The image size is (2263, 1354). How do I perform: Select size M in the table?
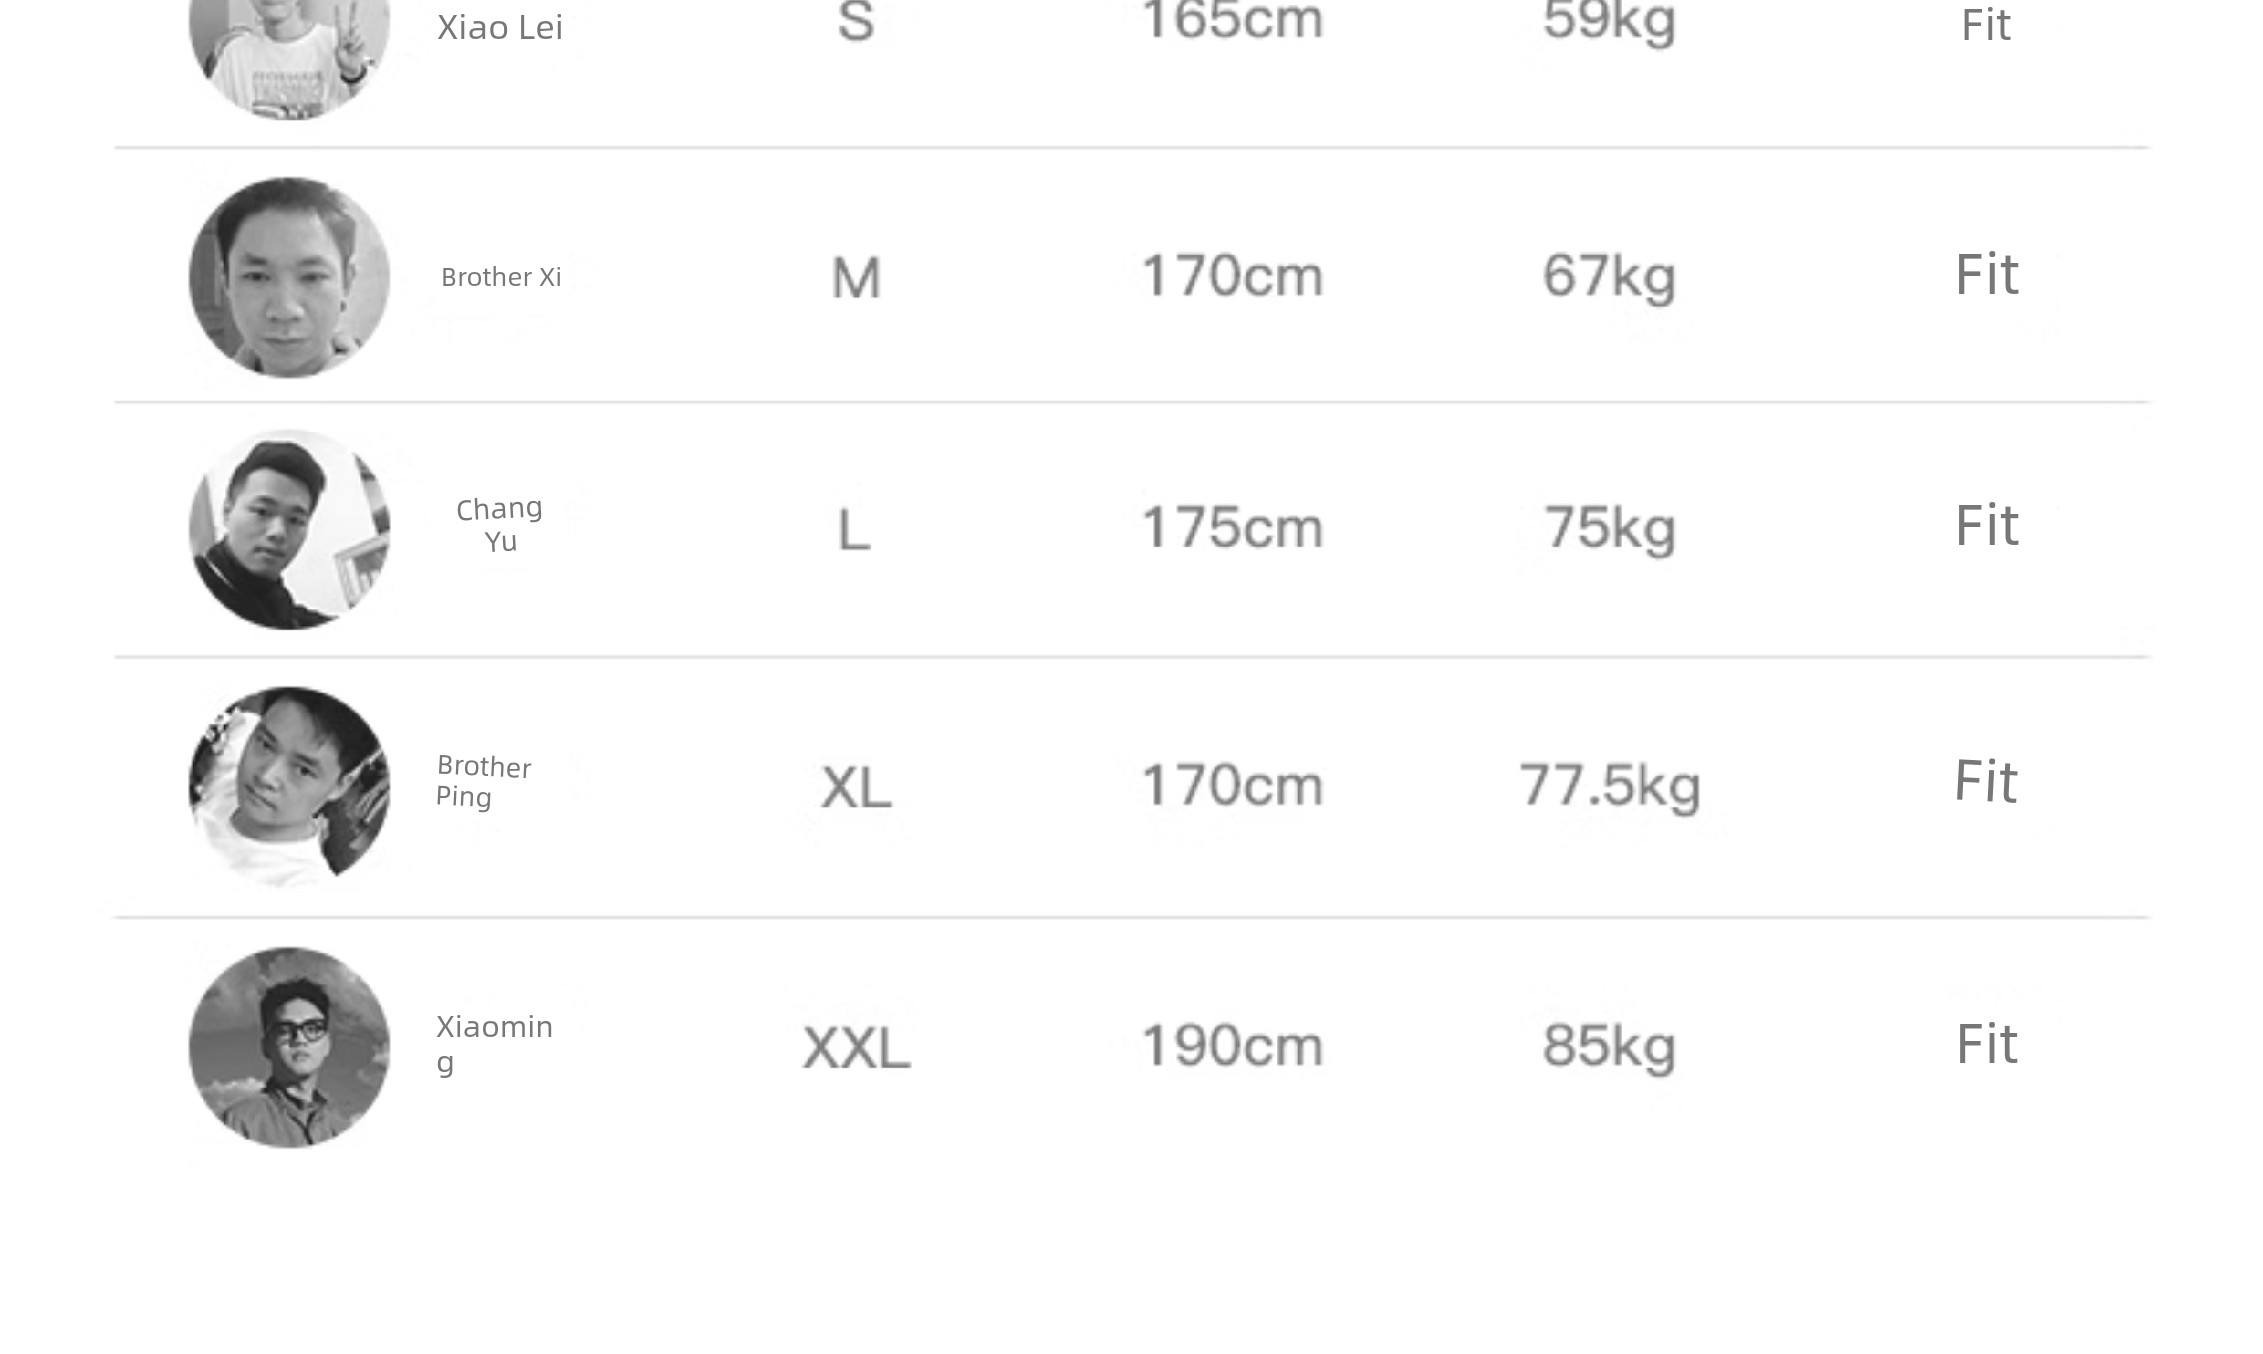(856, 278)
